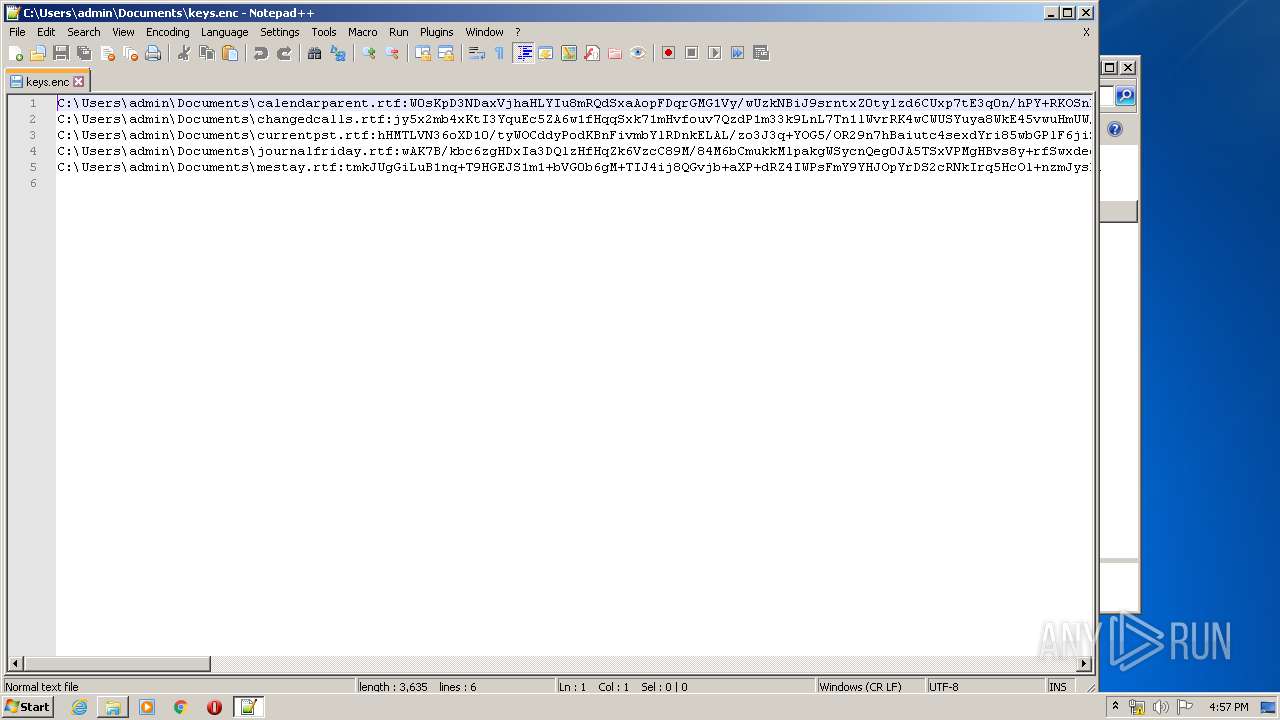
Task: Create a new document with the New icon
Action: pos(15,53)
